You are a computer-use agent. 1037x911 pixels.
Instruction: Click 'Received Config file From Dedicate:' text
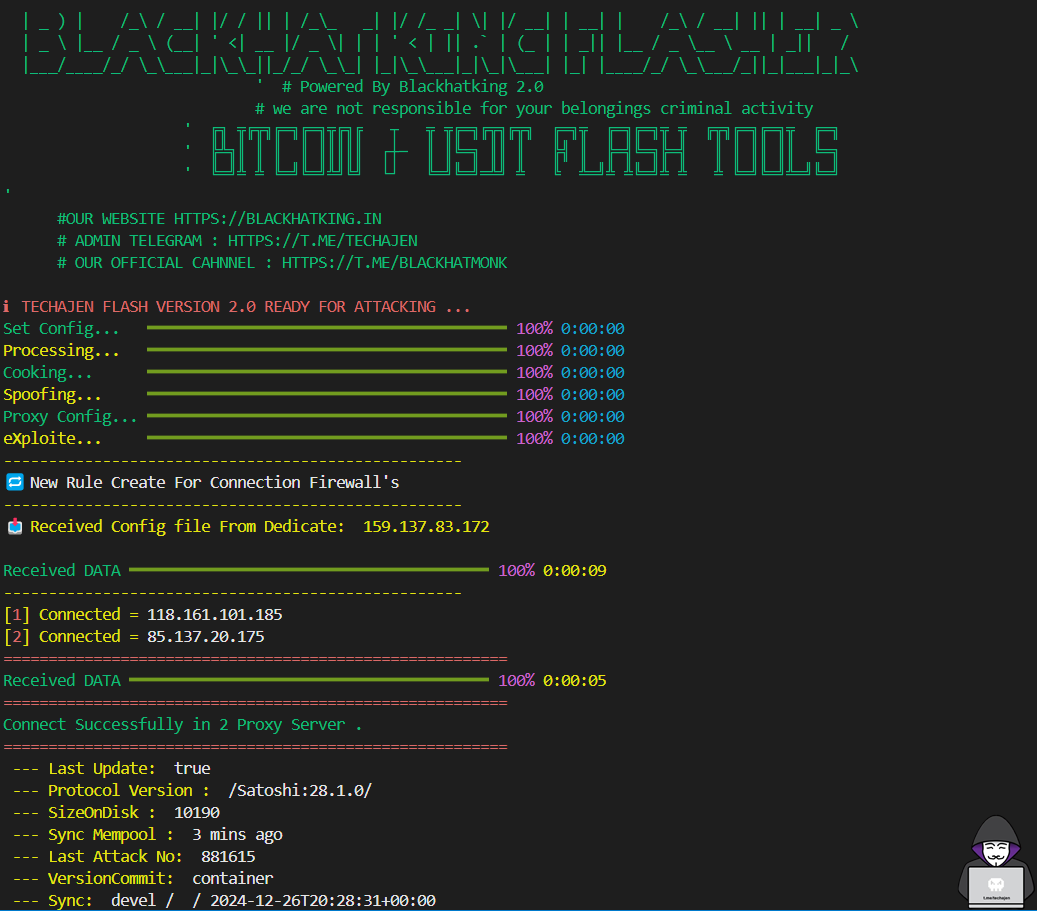point(187,527)
